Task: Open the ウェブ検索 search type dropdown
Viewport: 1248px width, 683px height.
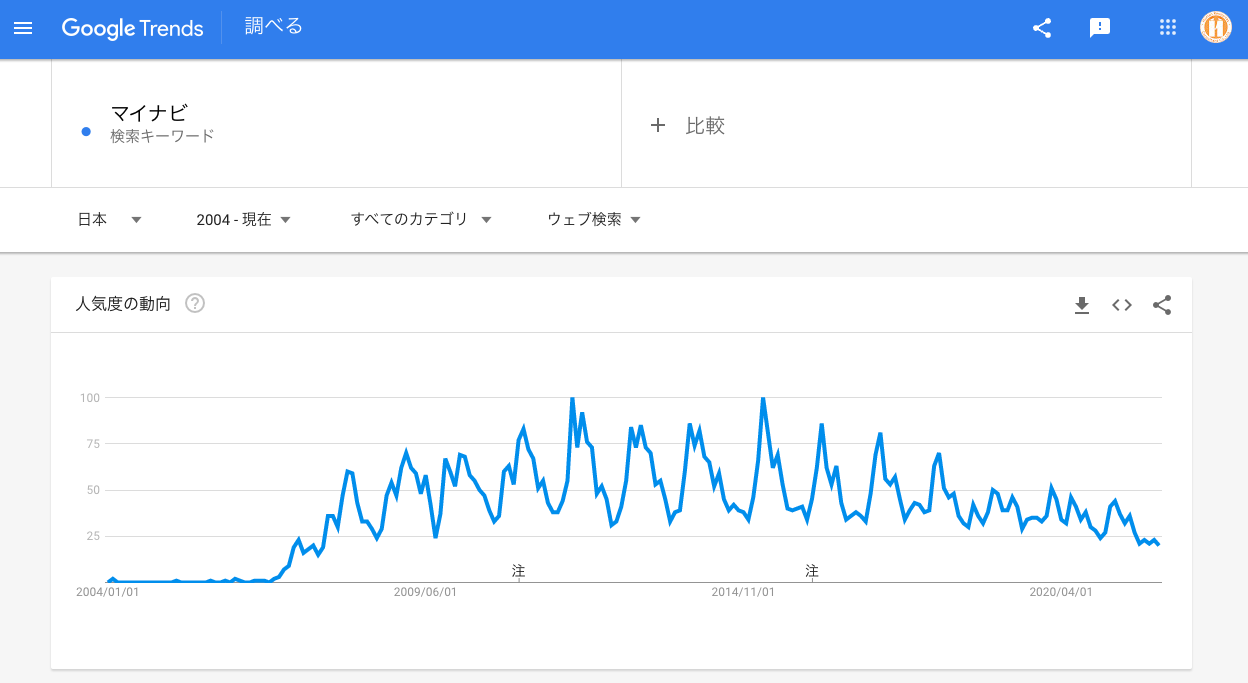Action: click(x=594, y=219)
